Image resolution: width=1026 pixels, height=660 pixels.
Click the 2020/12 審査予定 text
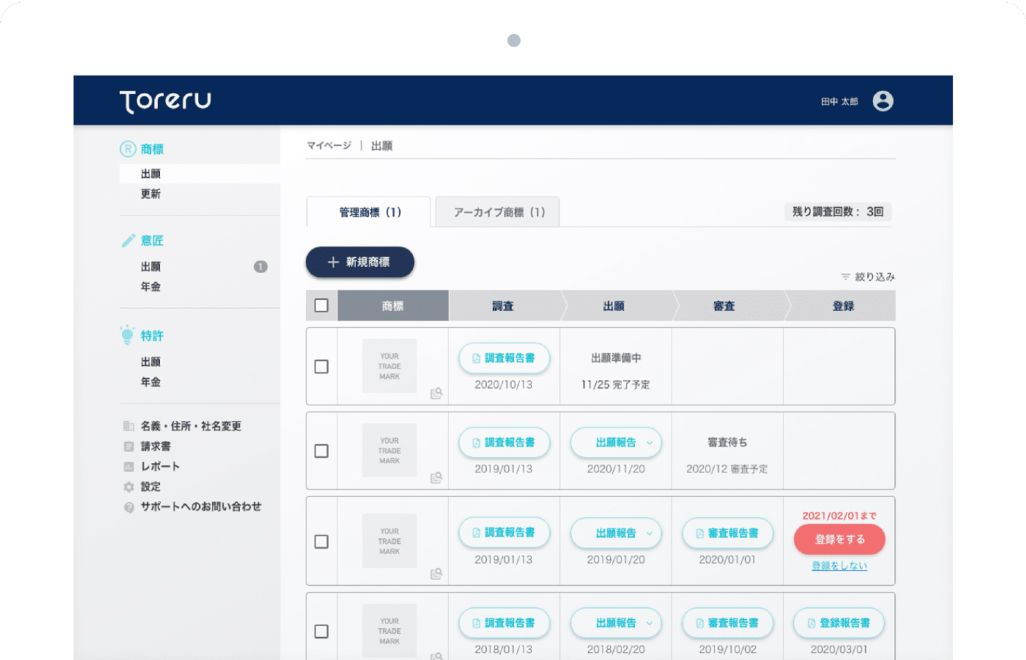tap(727, 469)
